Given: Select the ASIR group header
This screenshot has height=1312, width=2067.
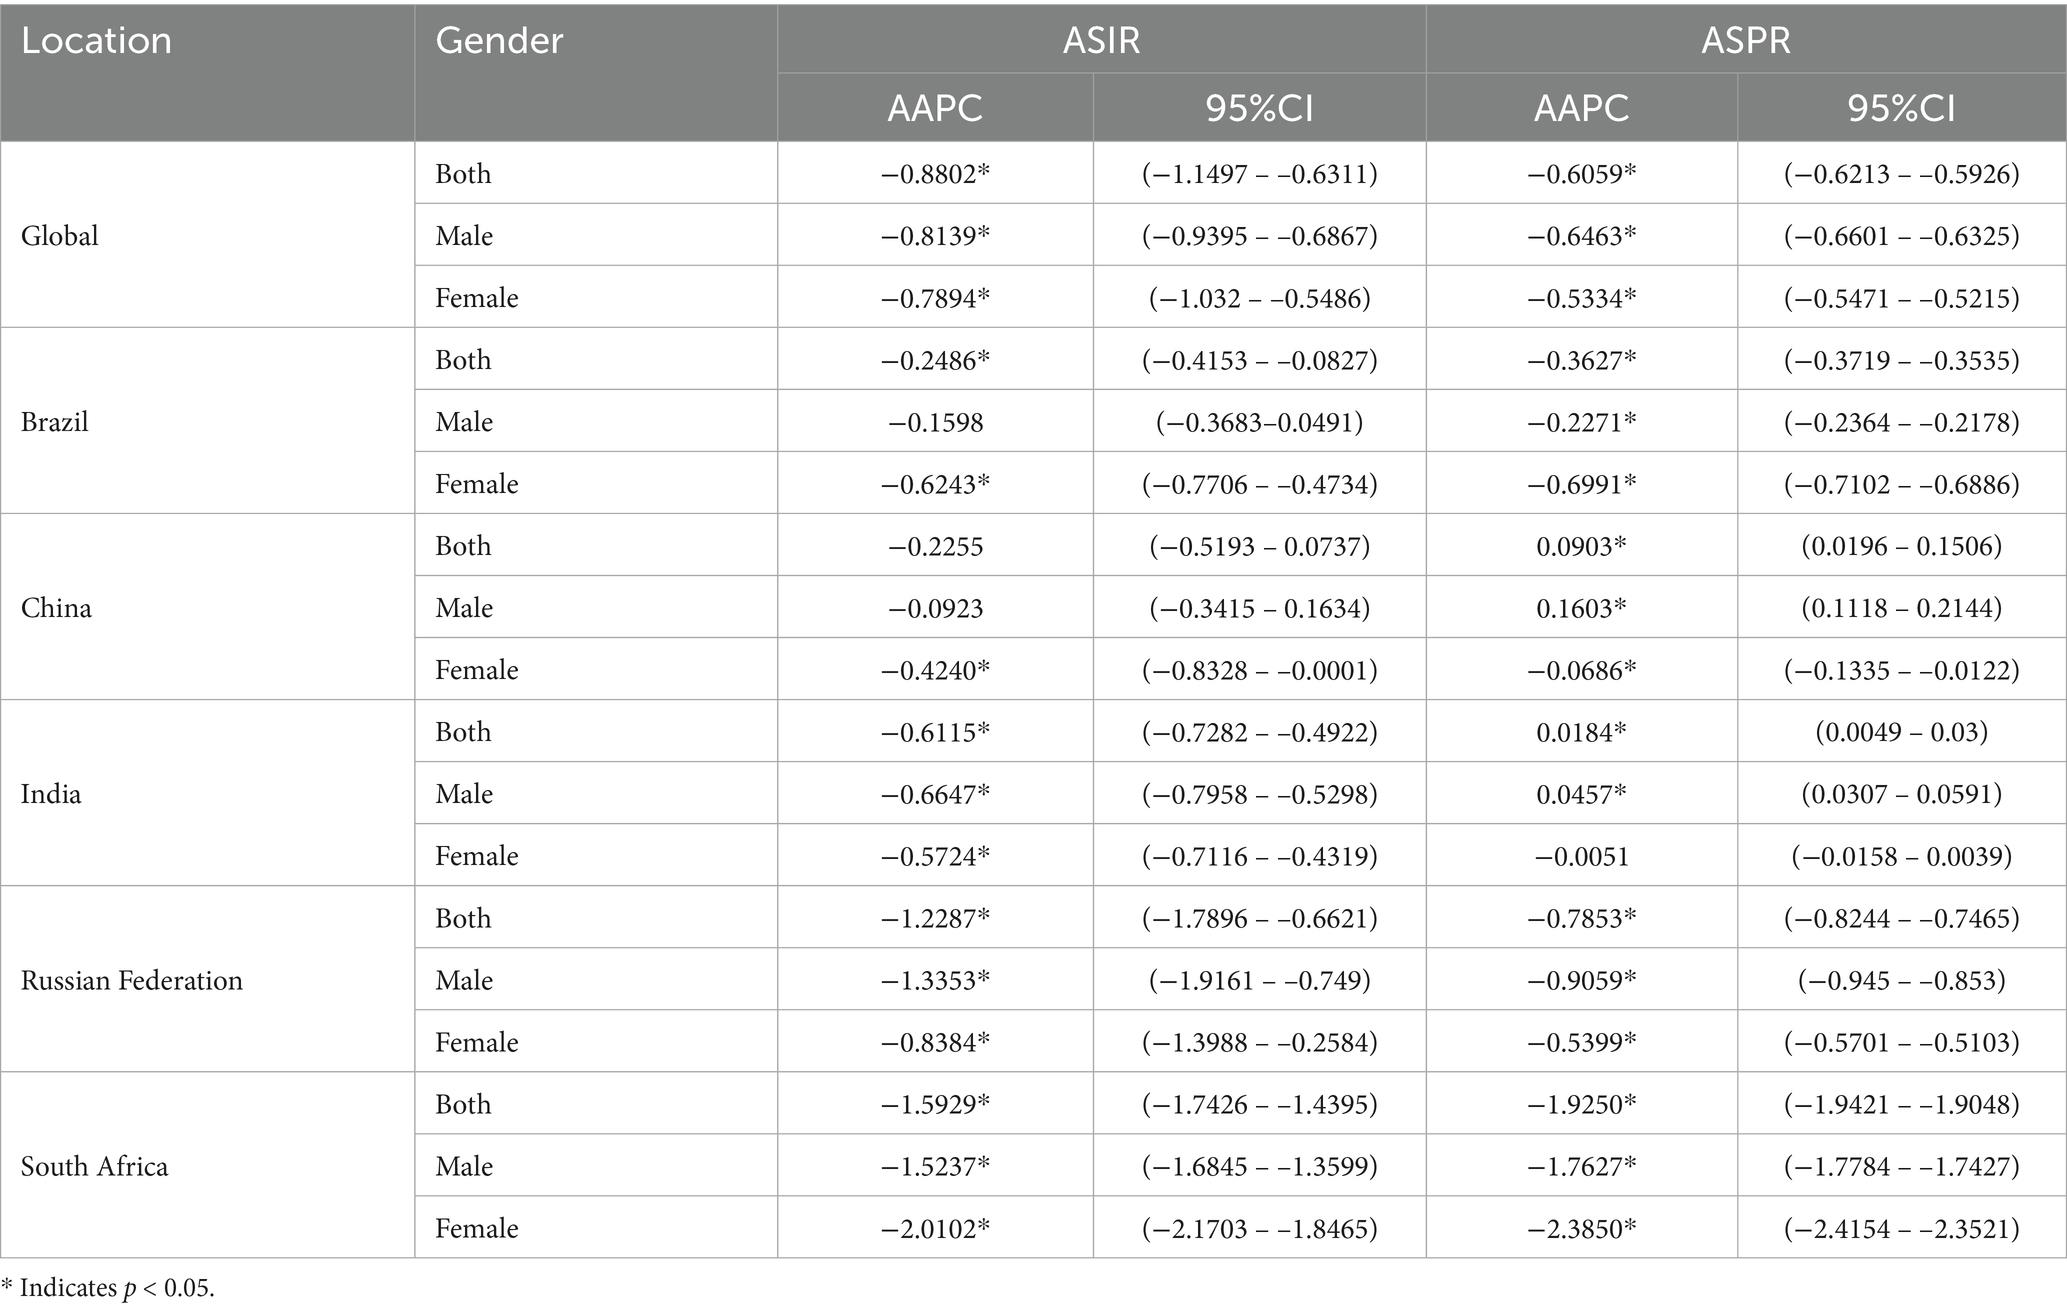Looking at the screenshot, I should [1101, 40].
